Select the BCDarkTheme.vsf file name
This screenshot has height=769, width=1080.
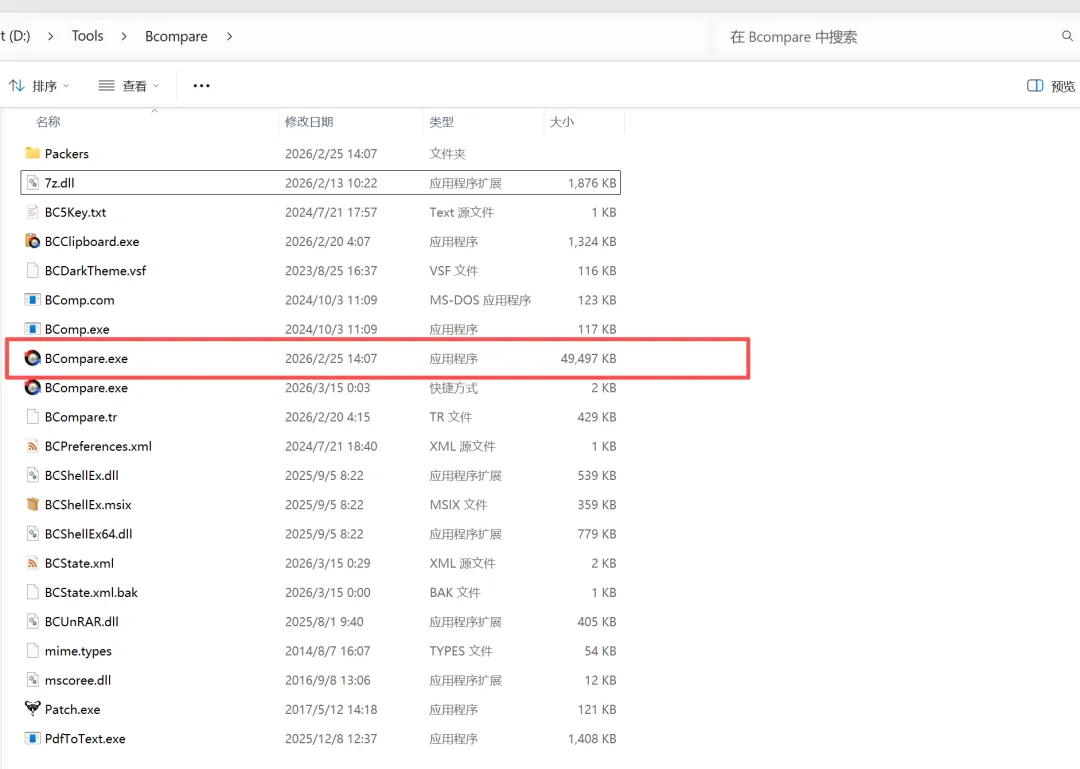click(95, 271)
